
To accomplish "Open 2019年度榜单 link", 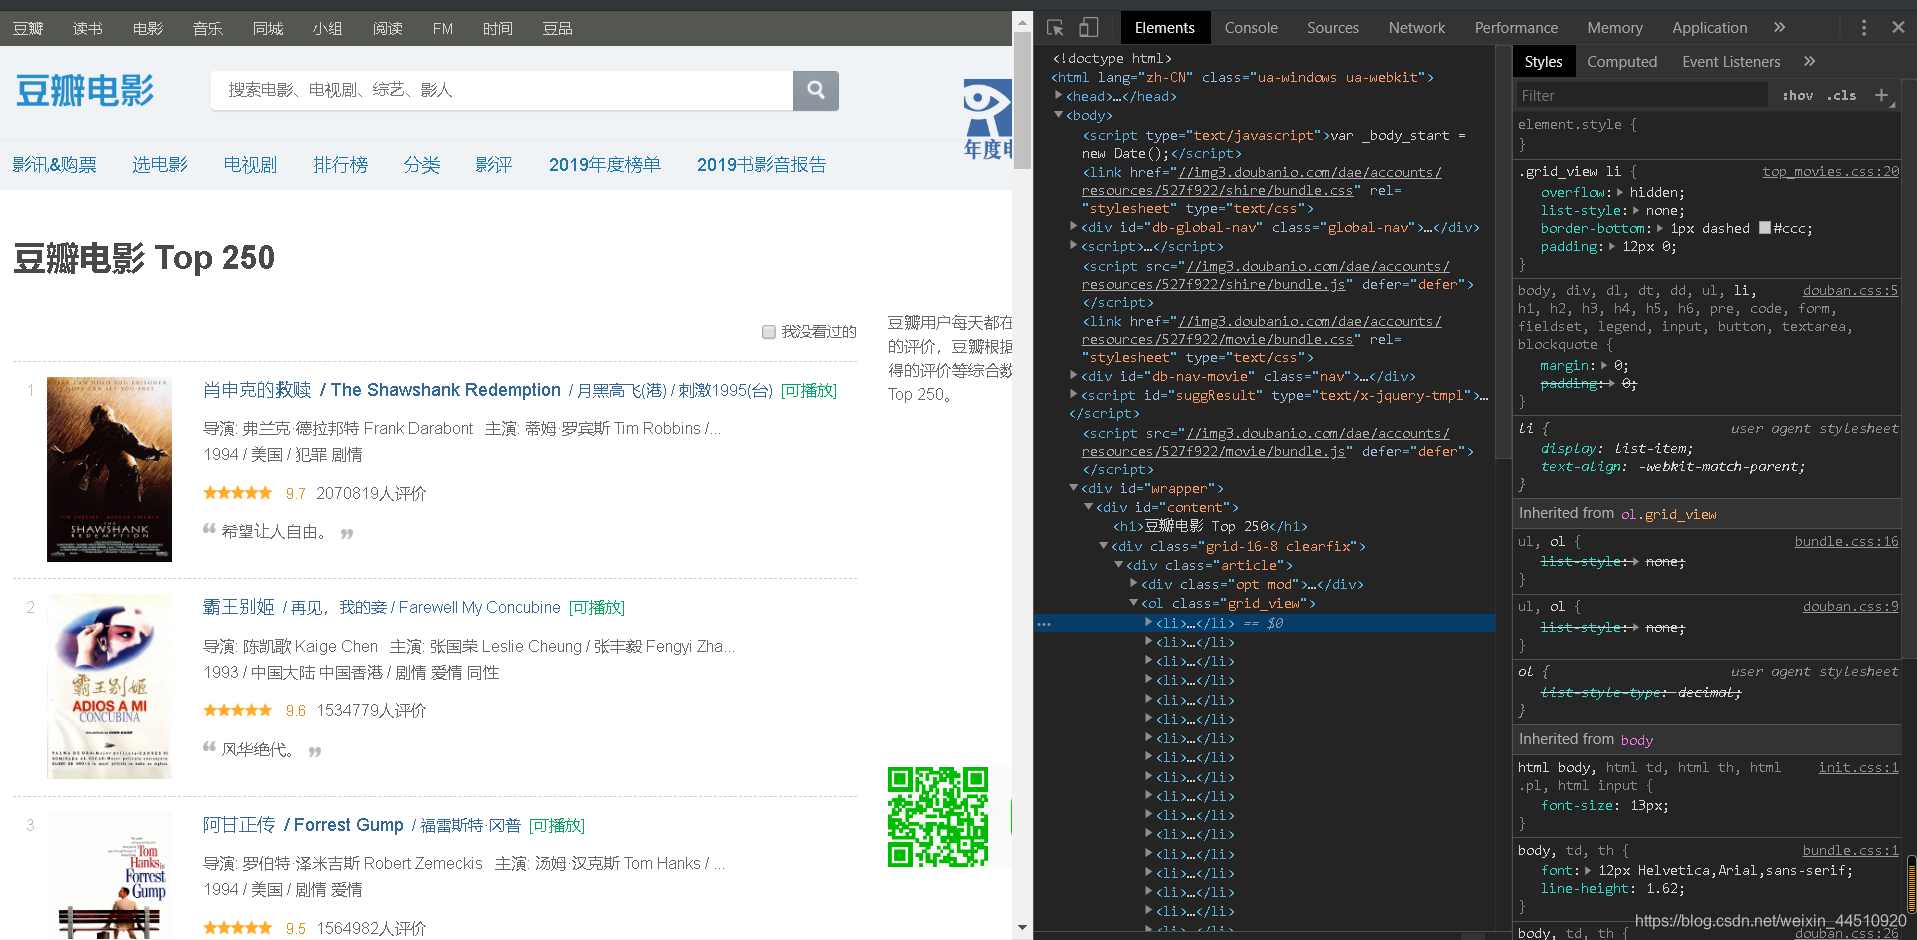I will (605, 165).
